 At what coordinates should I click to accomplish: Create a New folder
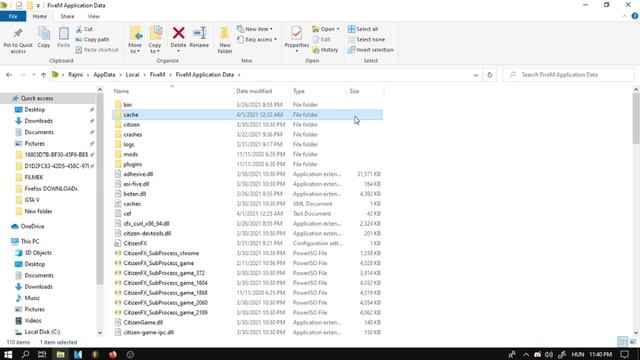click(225, 40)
